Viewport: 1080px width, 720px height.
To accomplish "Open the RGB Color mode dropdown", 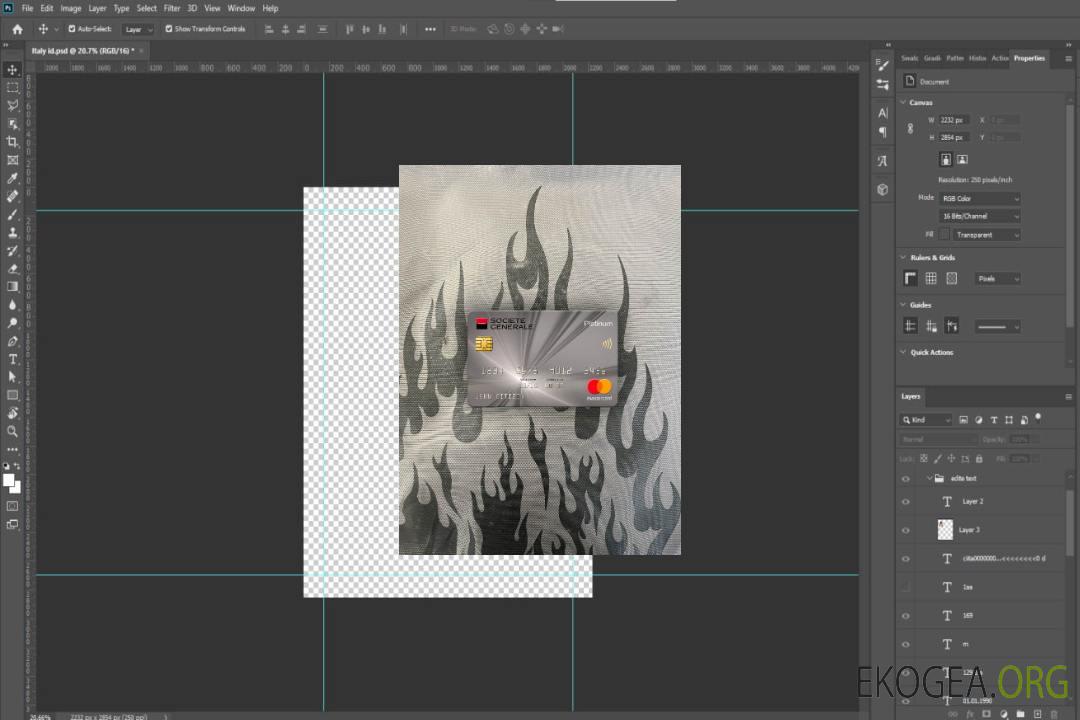I will pos(980,199).
